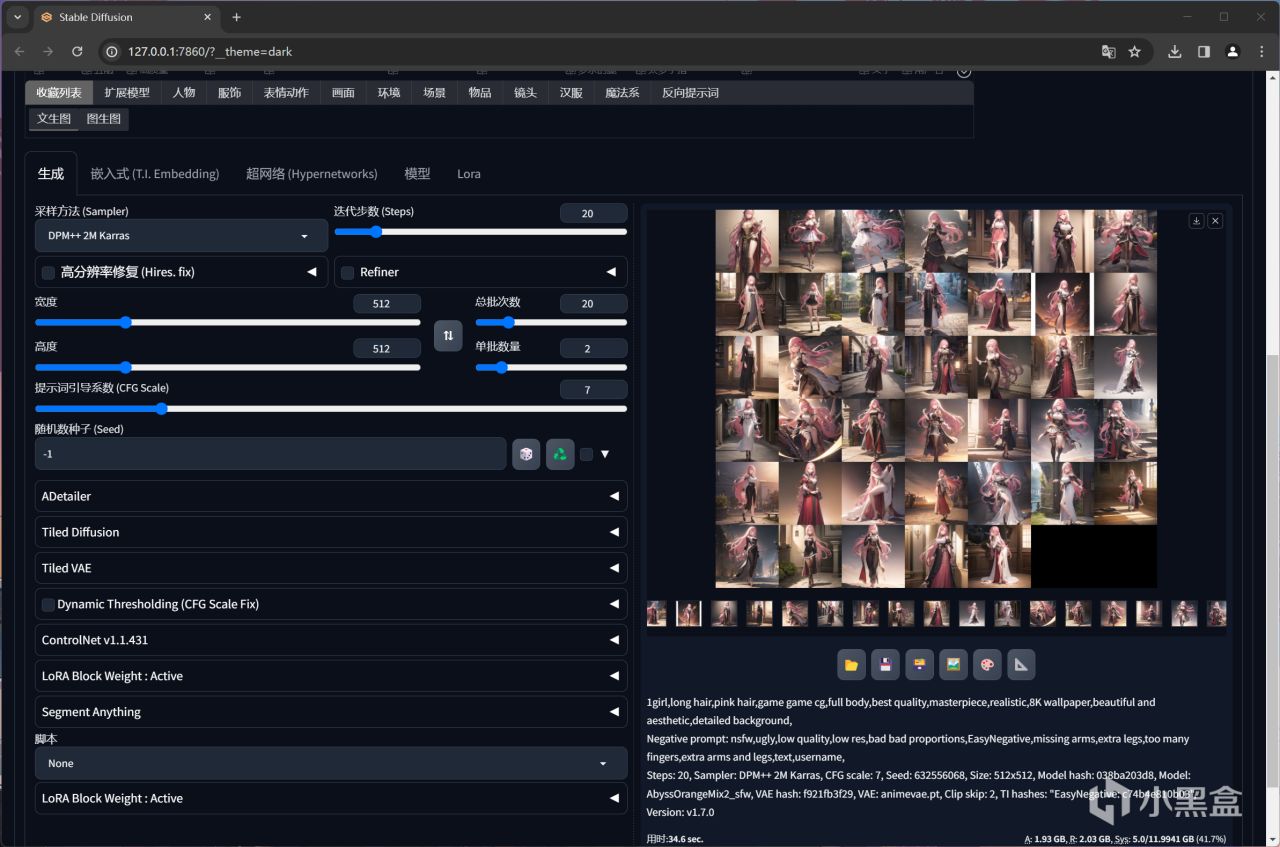This screenshot has width=1280, height=847.
Task: Click the 反向提示词 category button
Action: tap(690, 93)
